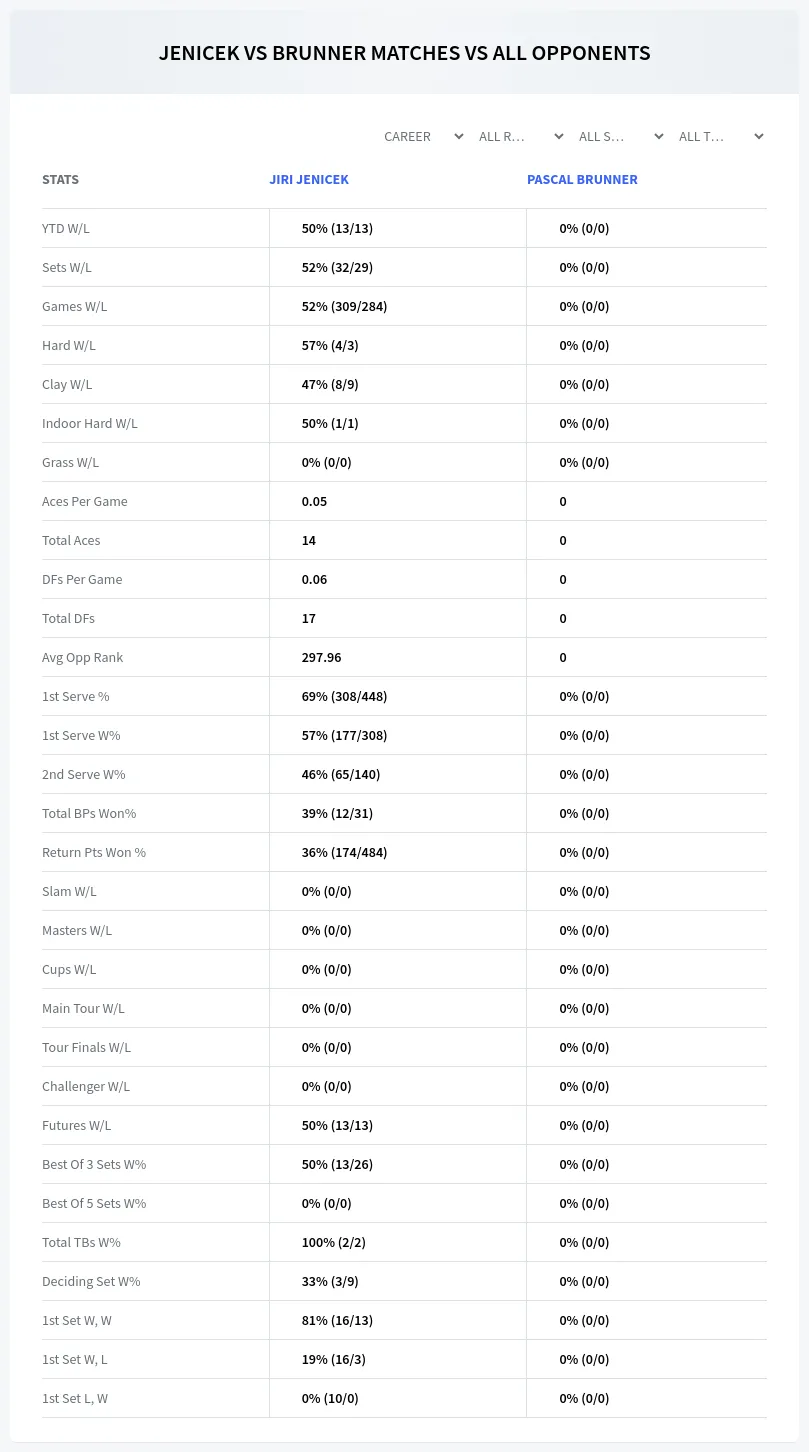This screenshot has height=1452, width=809.
Task: Select the STATS column header
Action: [x=60, y=180]
